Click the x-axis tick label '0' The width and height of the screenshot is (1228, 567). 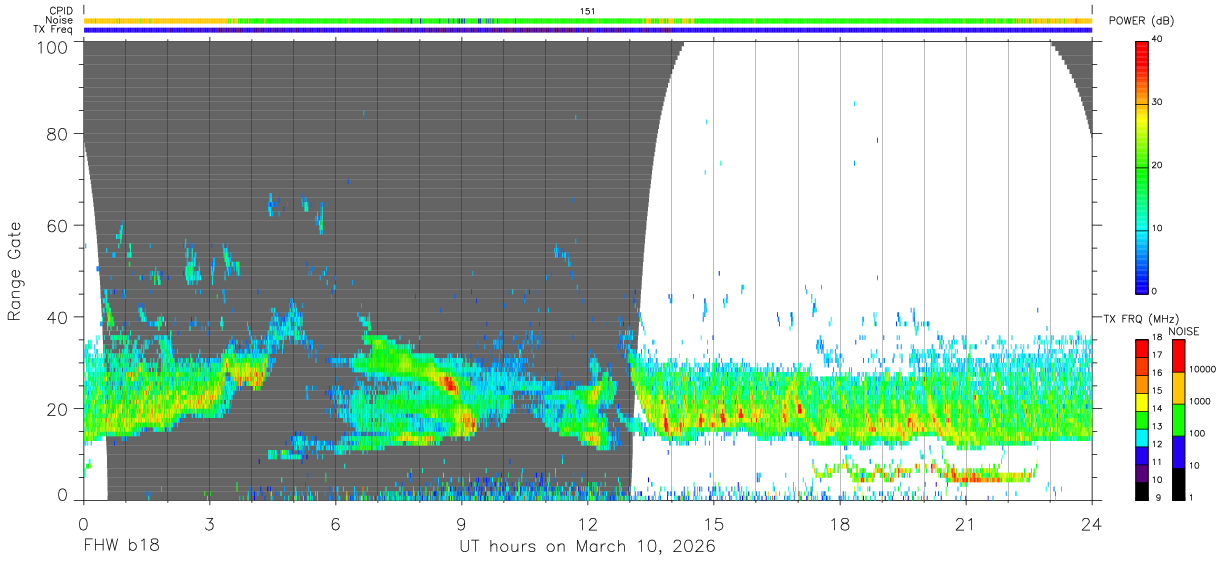click(x=83, y=523)
